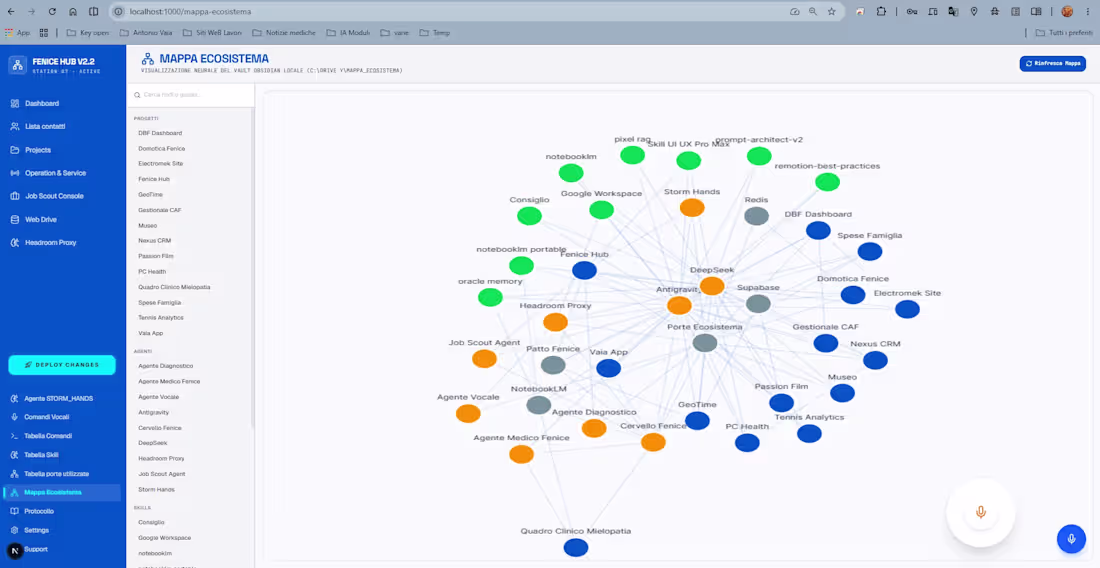Screen dimensions: 1100x568
Task: Click the Rinfresca Mappa button
Action: point(1052,63)
